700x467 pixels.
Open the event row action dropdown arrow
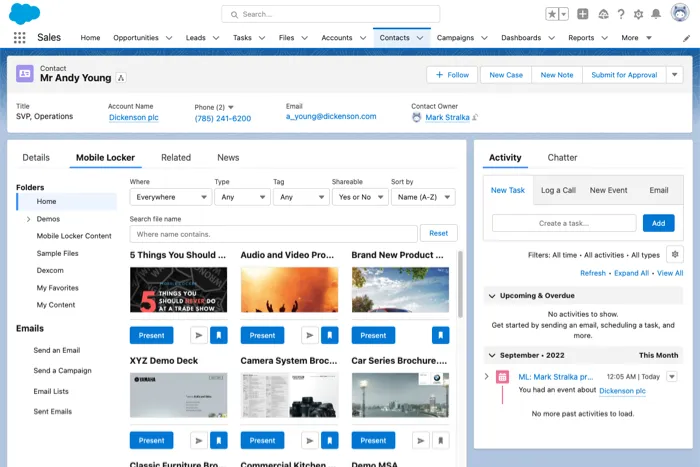pos(671,376)
